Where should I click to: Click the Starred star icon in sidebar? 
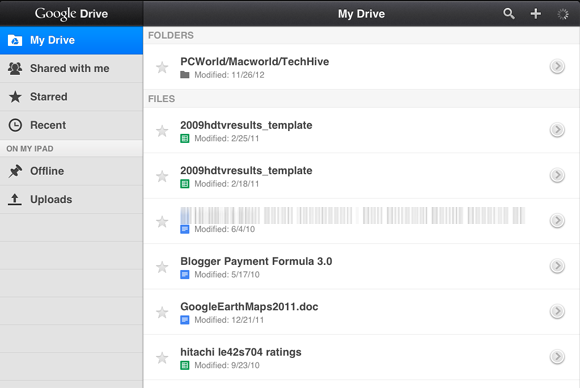tap(15, 97)
